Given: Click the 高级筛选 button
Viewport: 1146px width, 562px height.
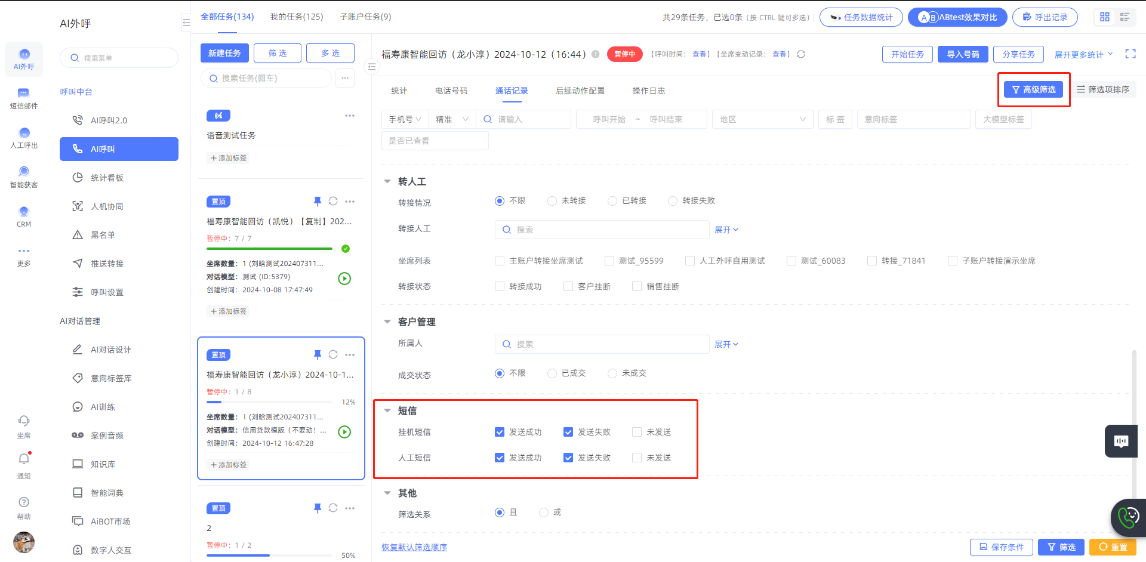Looking at the screenshot, I should 1033,89.
